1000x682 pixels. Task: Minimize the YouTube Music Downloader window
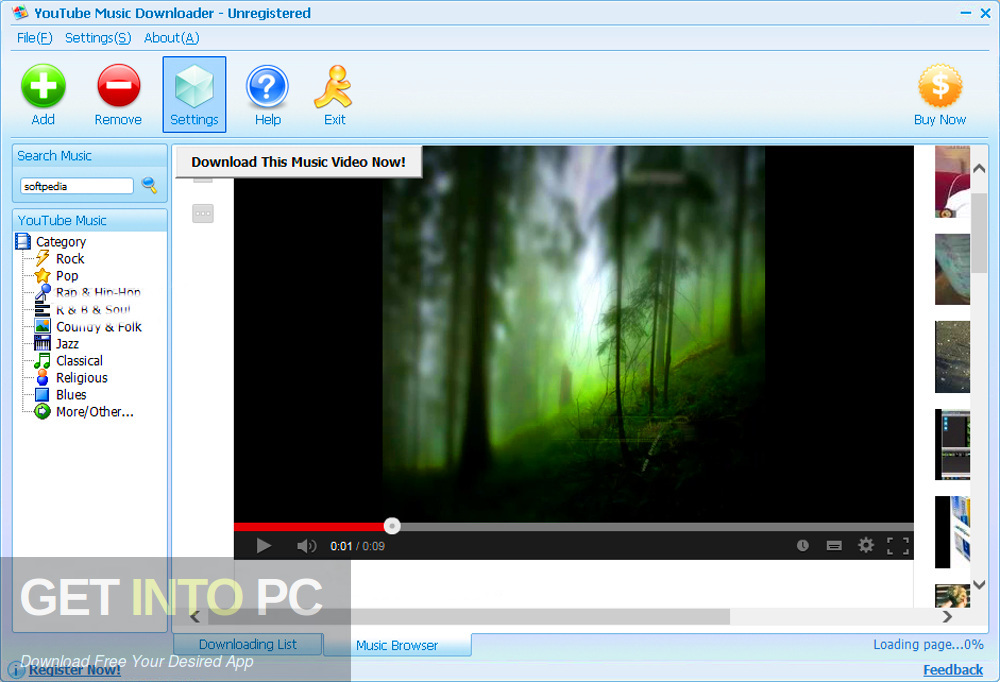pos(966,13)
